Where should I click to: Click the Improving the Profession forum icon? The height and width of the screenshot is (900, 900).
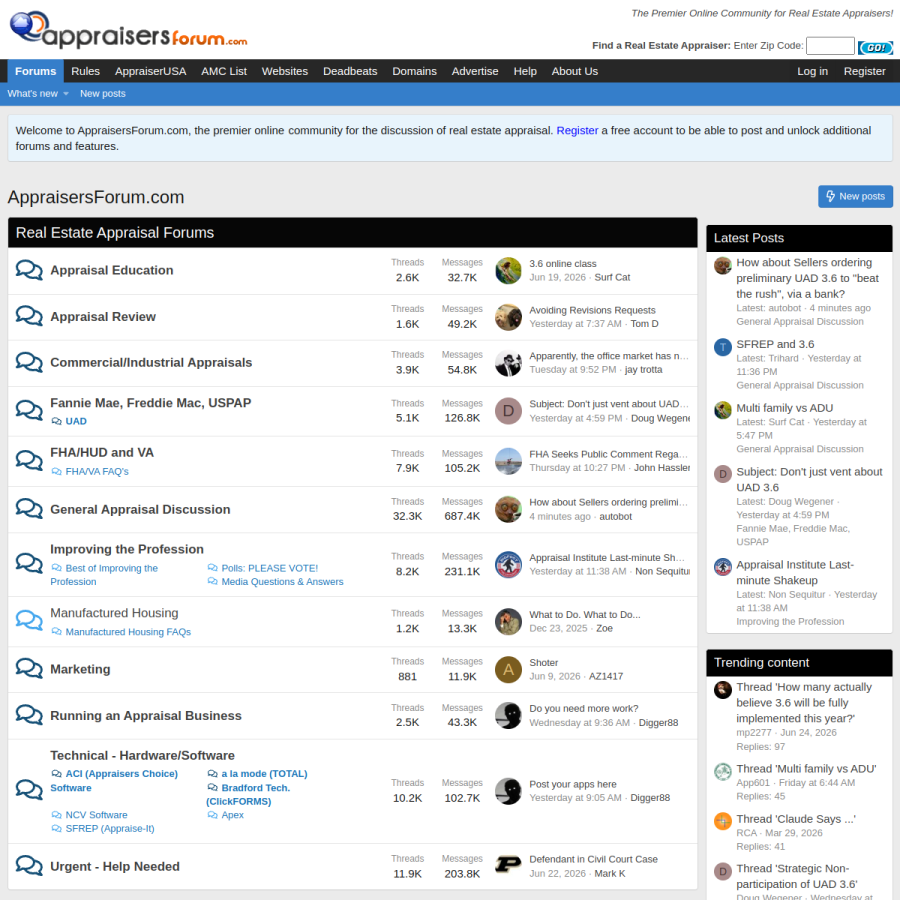pyautogui.click(x=29, y=563)
